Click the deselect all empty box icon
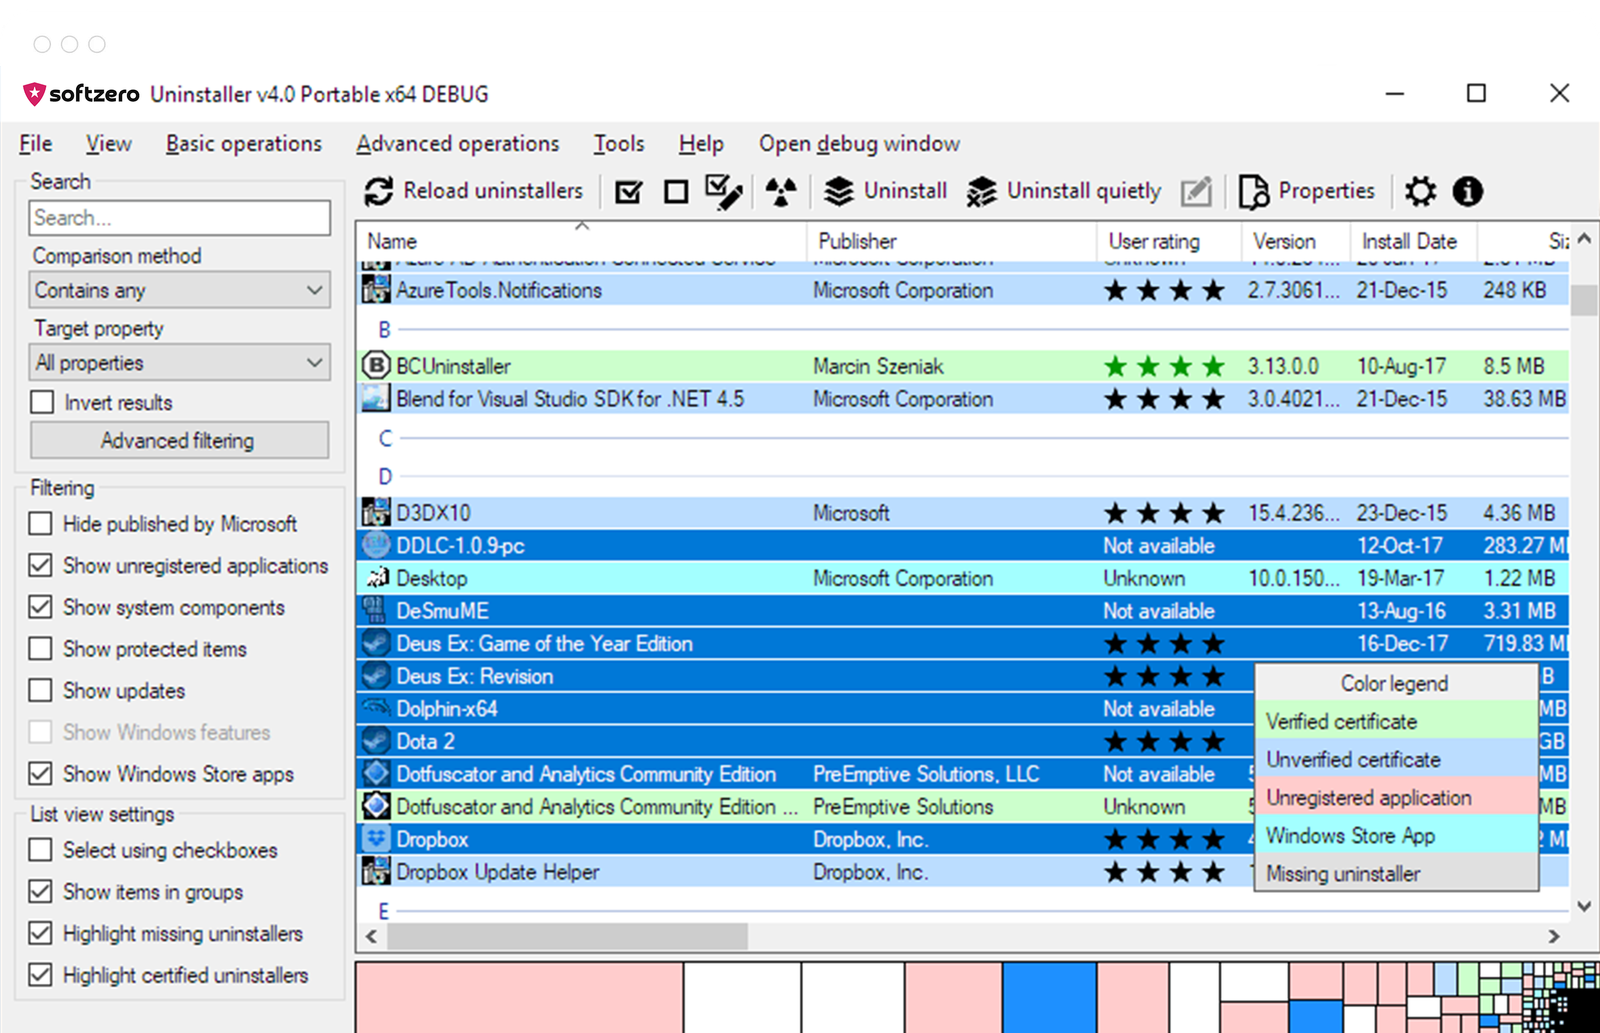 tap(676, 191)
